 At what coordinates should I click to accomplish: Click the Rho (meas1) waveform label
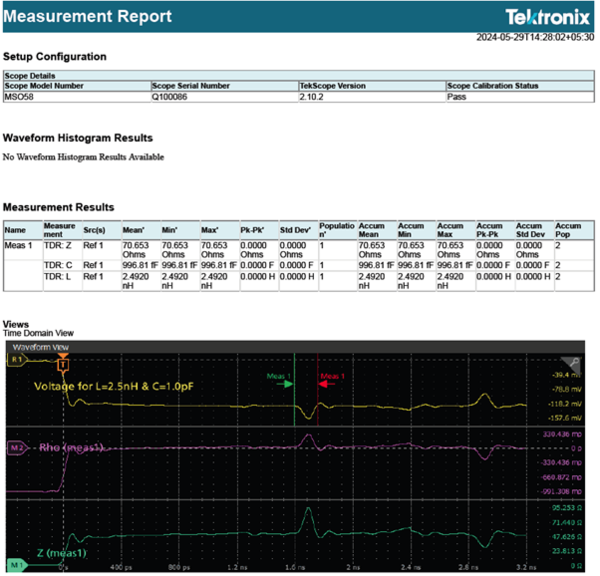tap(72, 447)
